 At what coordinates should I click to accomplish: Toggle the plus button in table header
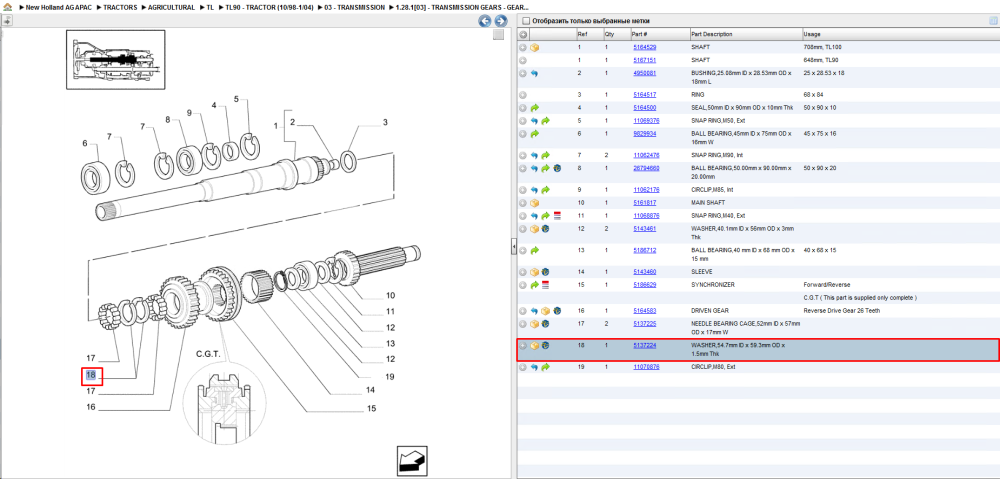point(522,34)
